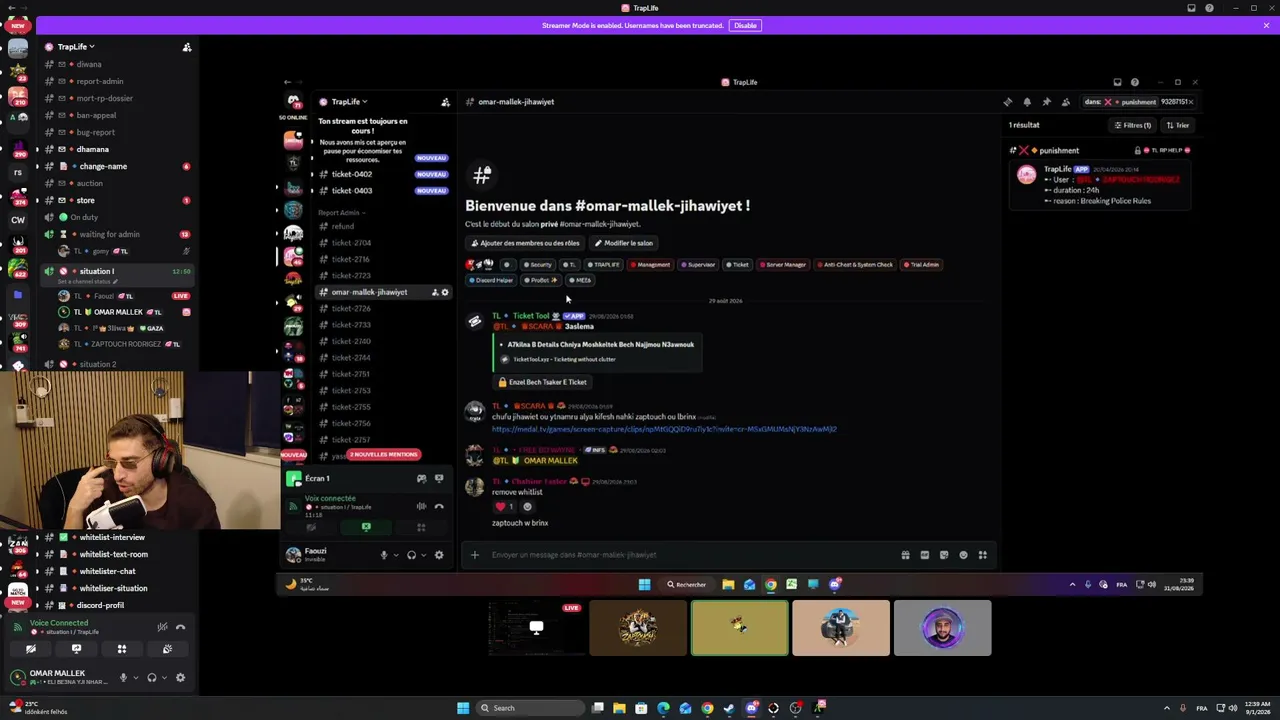1280x720 pixels.
Task: Open notification bell in channel header
Action: coord(1027,102)
